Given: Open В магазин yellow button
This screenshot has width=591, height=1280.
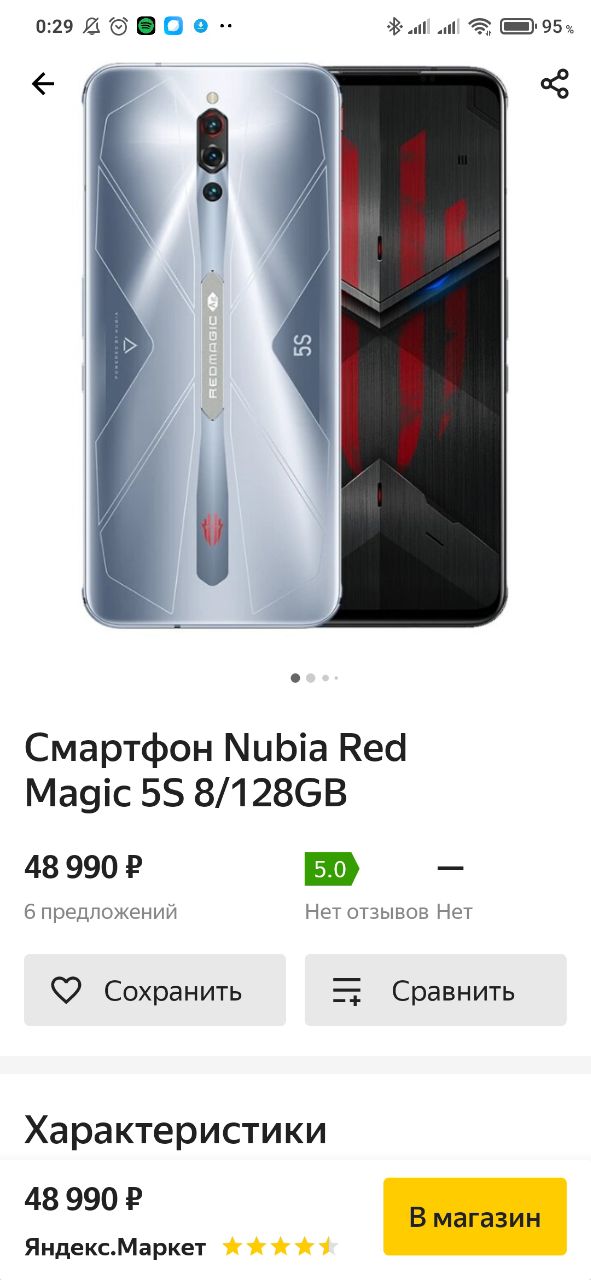Looking at the screenshot, I should (x=475, y=1217).
